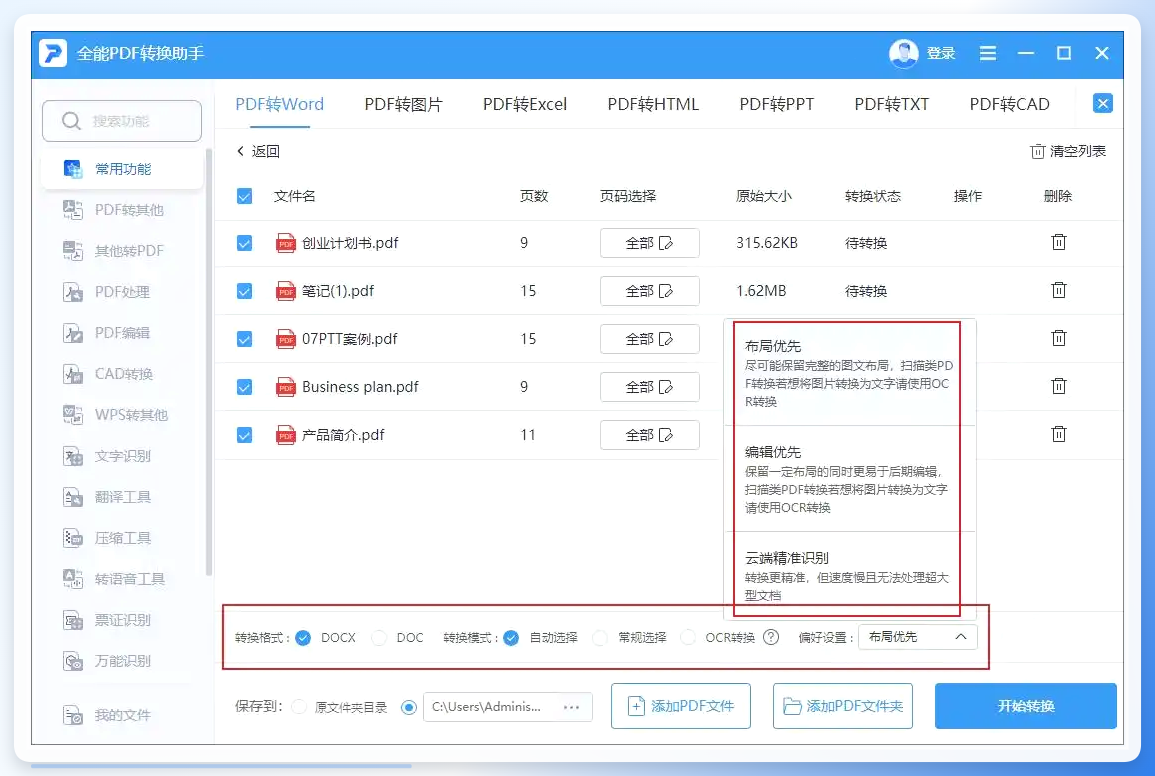Delete 笔记(1).pdf with trash icon
Viewport: 1155px width, 776px height.
[x=1058, y=290]
